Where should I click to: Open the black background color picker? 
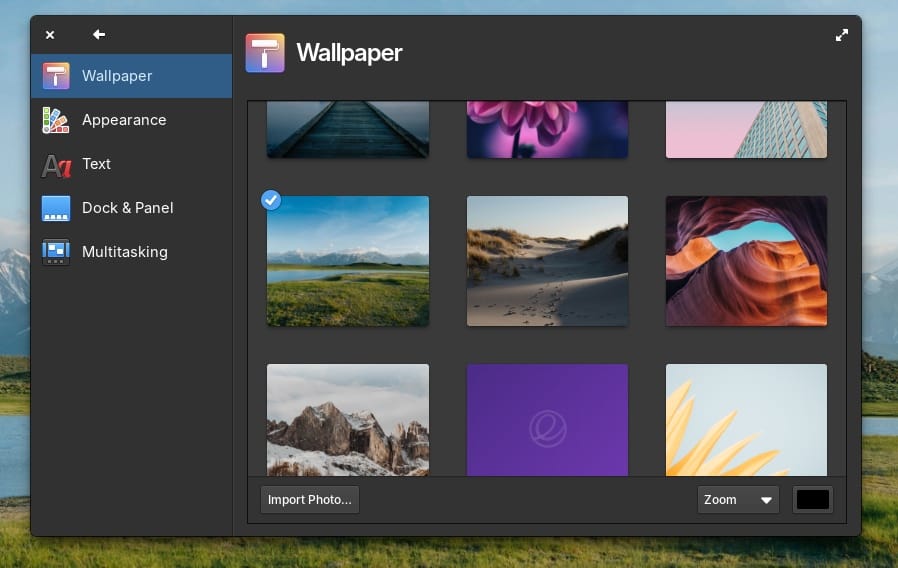[x=812, y=500]
